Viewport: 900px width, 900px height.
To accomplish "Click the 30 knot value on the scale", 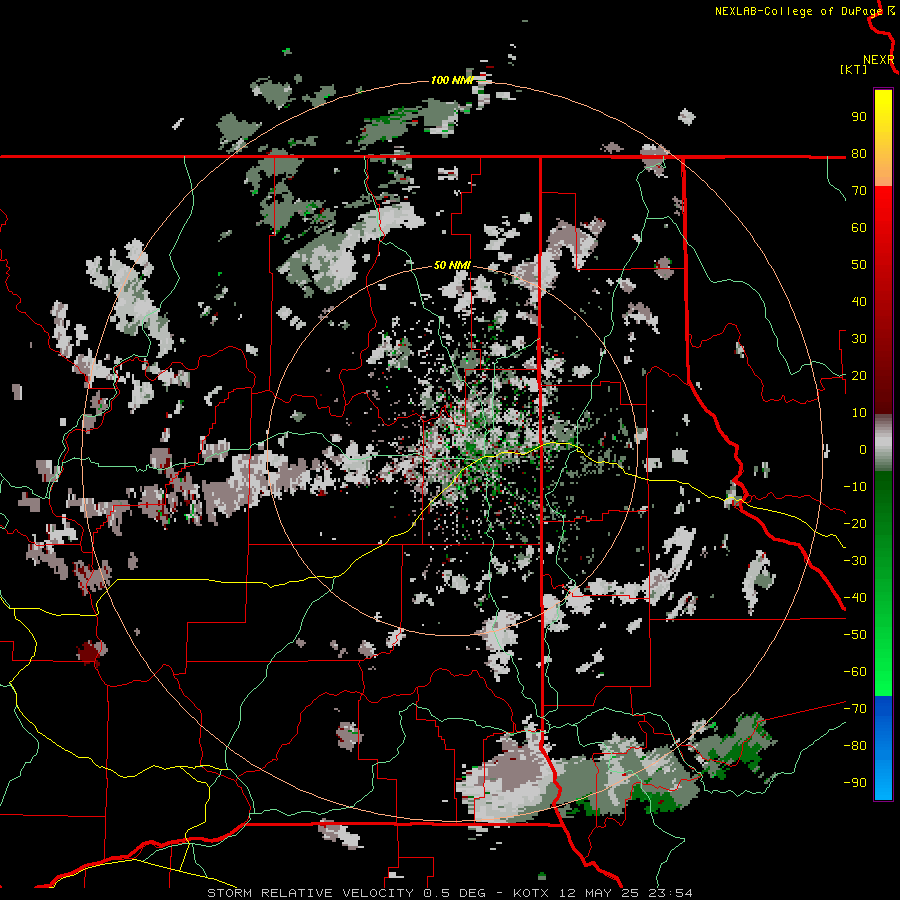I will click(x=859, y=339).
